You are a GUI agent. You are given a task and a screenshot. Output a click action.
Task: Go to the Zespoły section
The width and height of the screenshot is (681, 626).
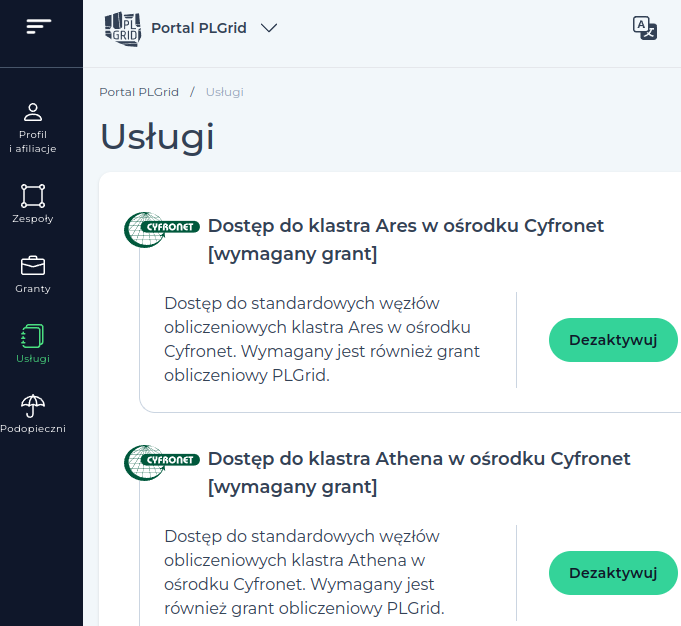(x=33, y=204)
